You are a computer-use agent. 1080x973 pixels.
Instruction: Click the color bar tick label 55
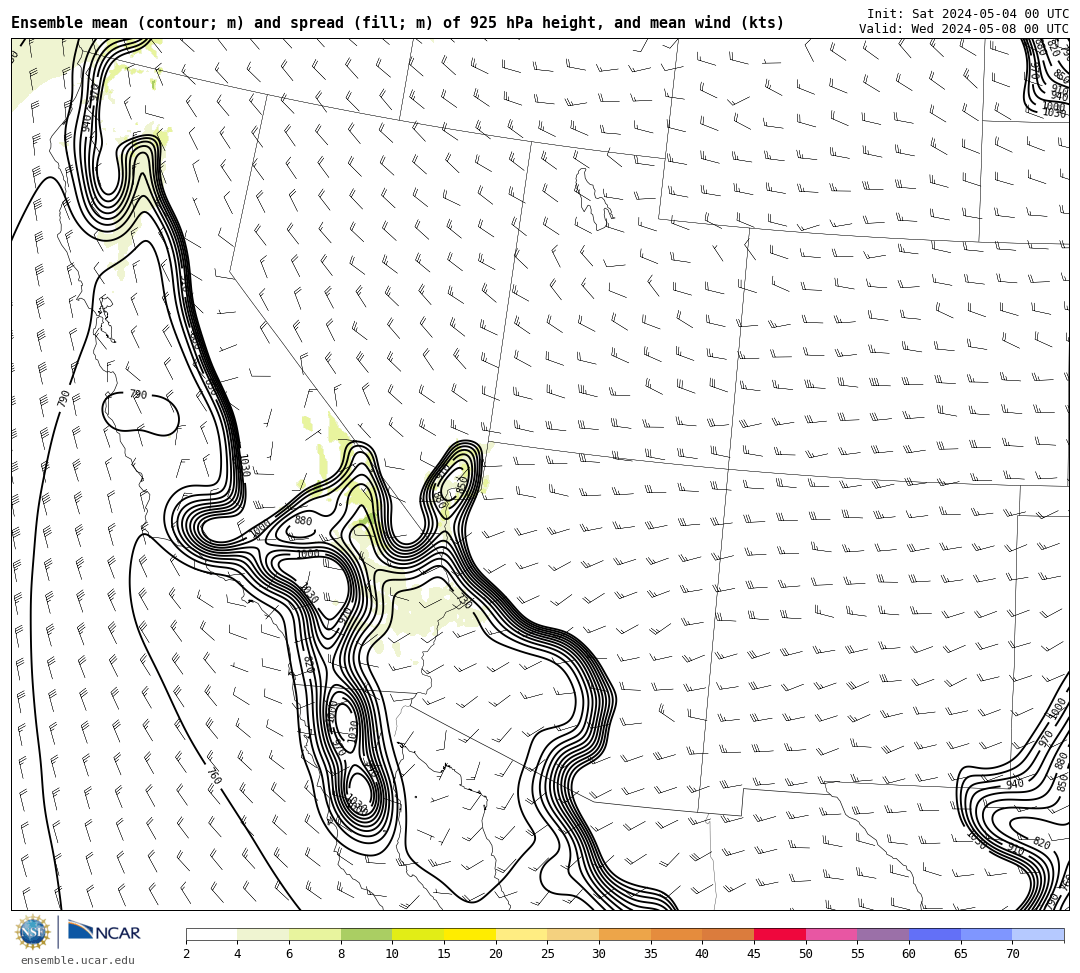pyautogui.click(x=857, y=954)
